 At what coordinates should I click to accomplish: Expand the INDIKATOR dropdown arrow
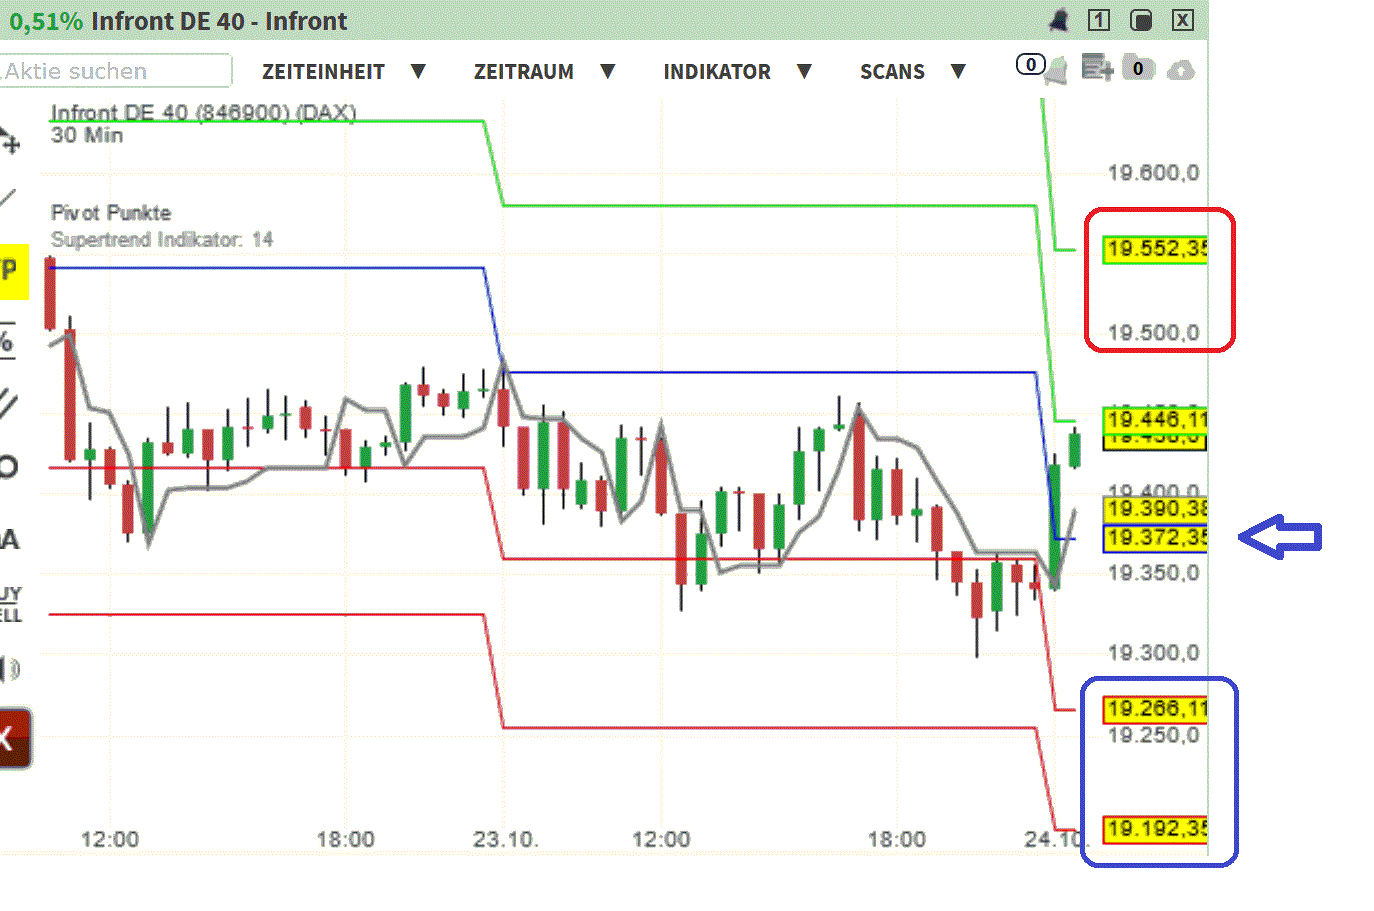tap(804, 71)
